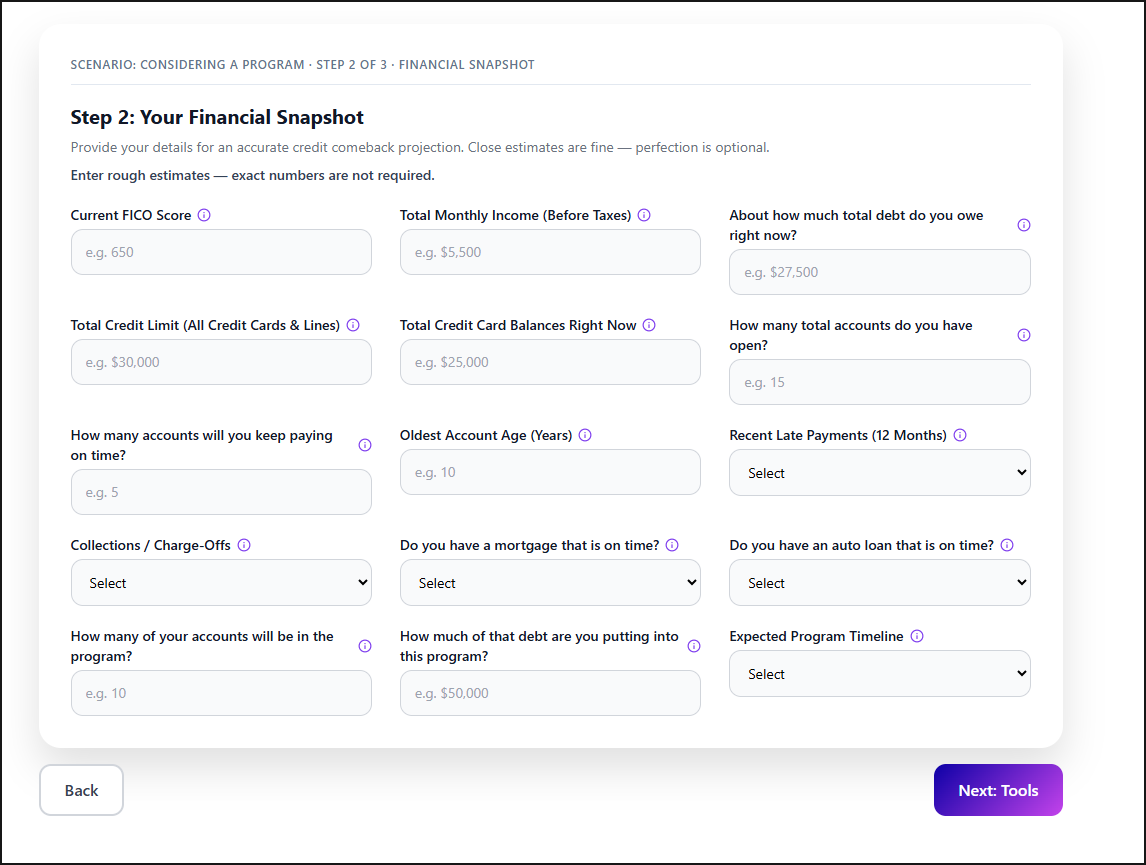Screen dimensions: 1146x865
Task: Click the info icon for total debt owed
Action: click(x=1023, y=225)
